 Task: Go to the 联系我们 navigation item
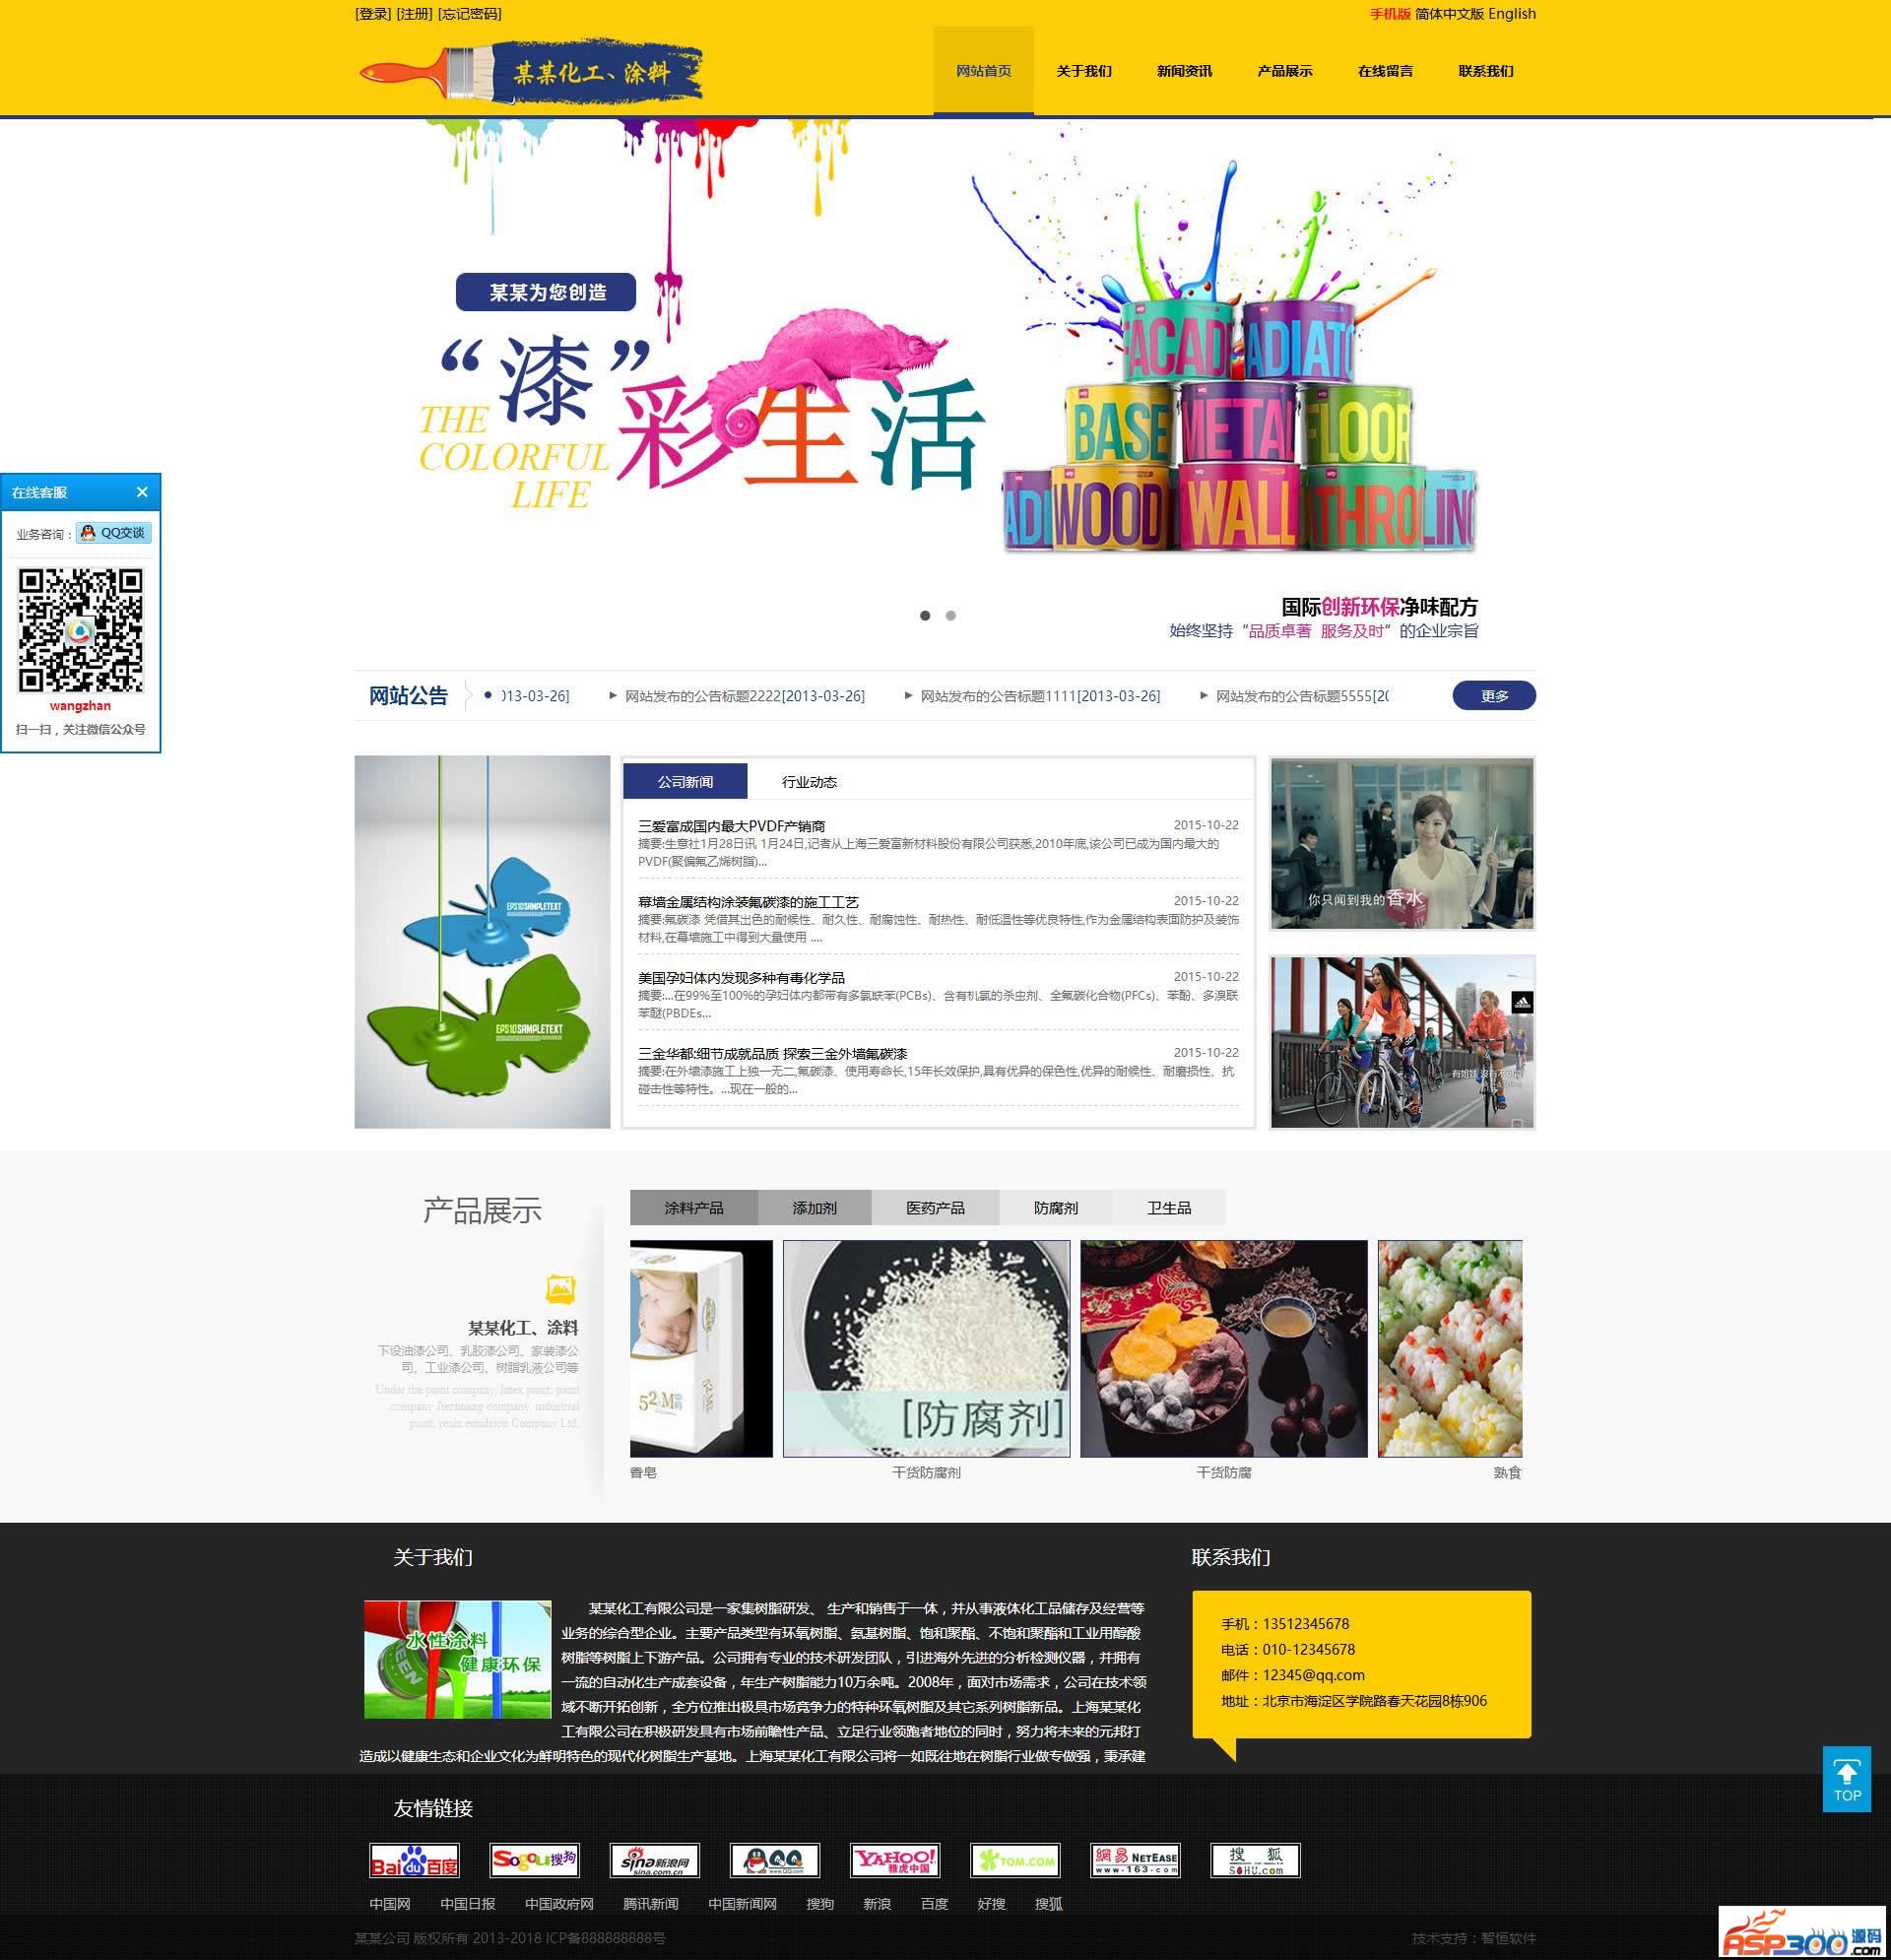coord(1485,71)
